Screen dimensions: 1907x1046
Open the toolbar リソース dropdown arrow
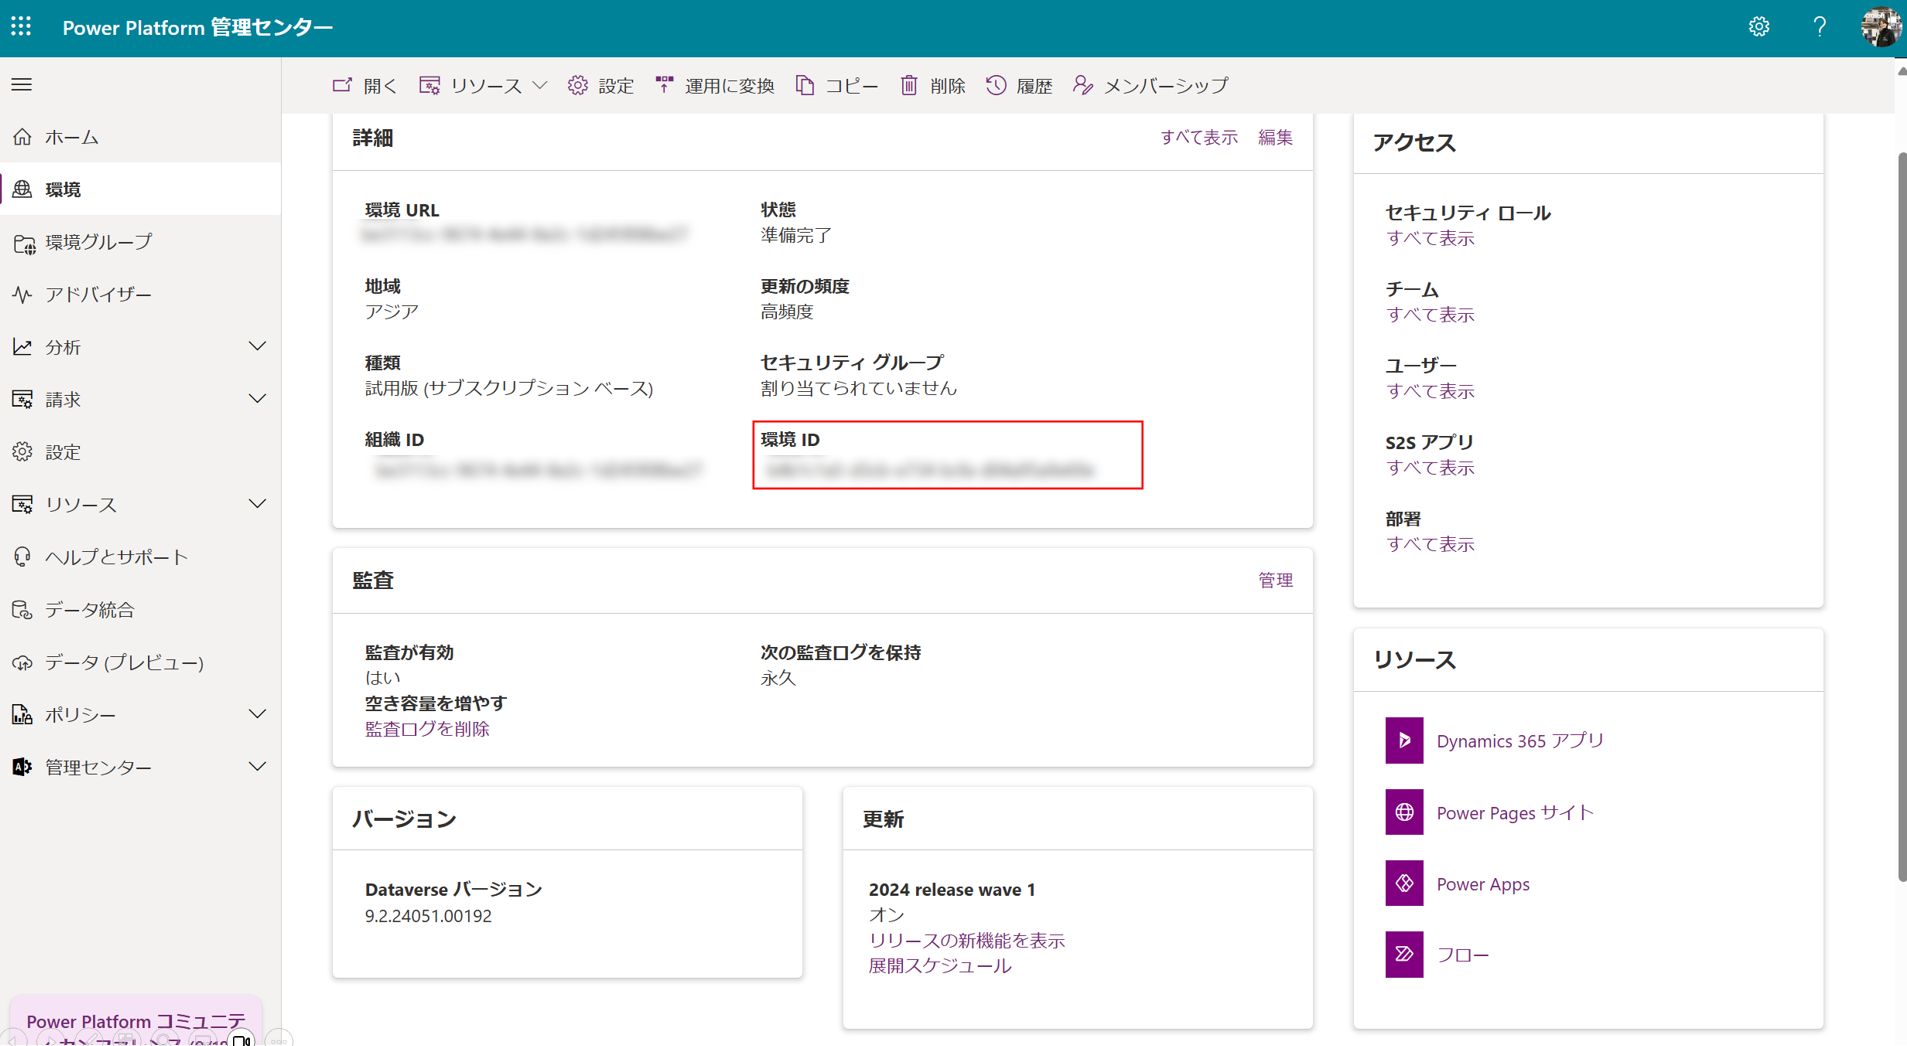(540, 85)
